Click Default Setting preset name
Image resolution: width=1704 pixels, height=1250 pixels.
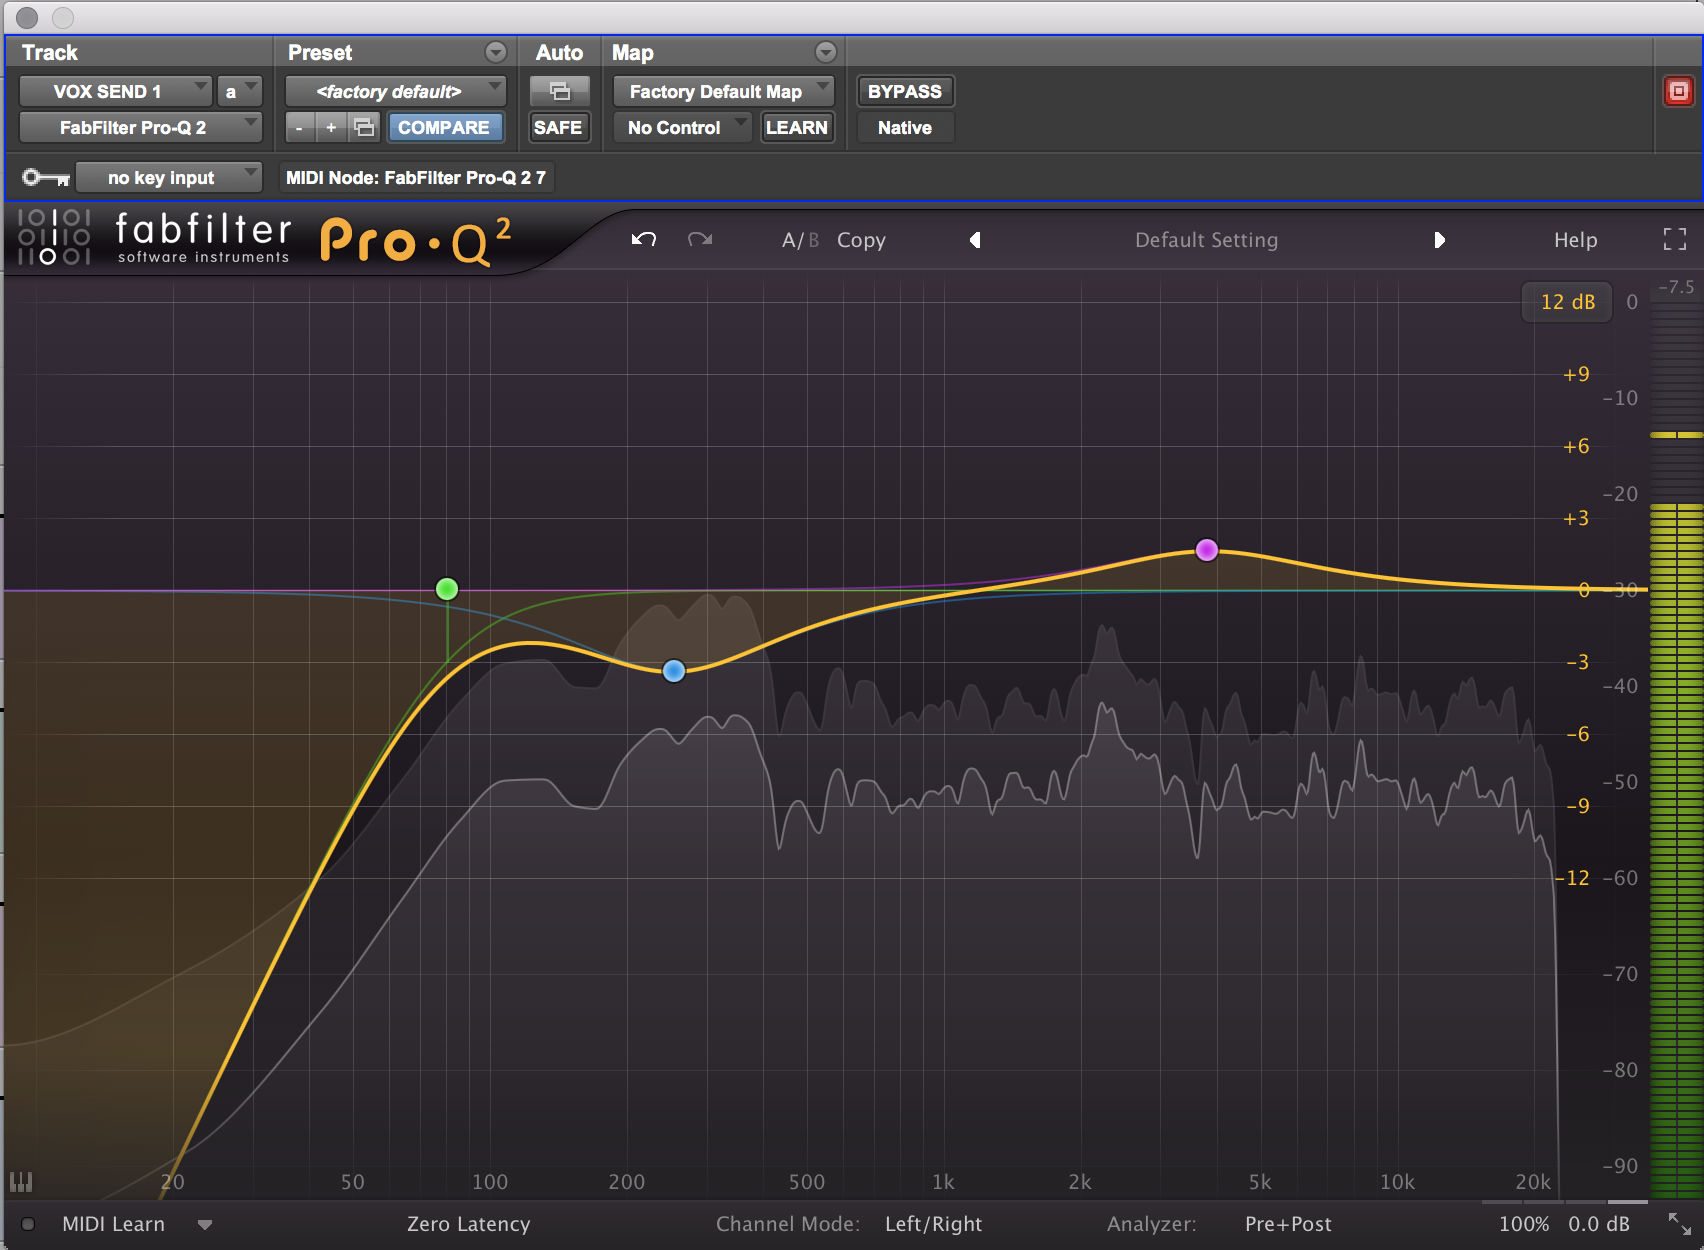pos(1206,240)
